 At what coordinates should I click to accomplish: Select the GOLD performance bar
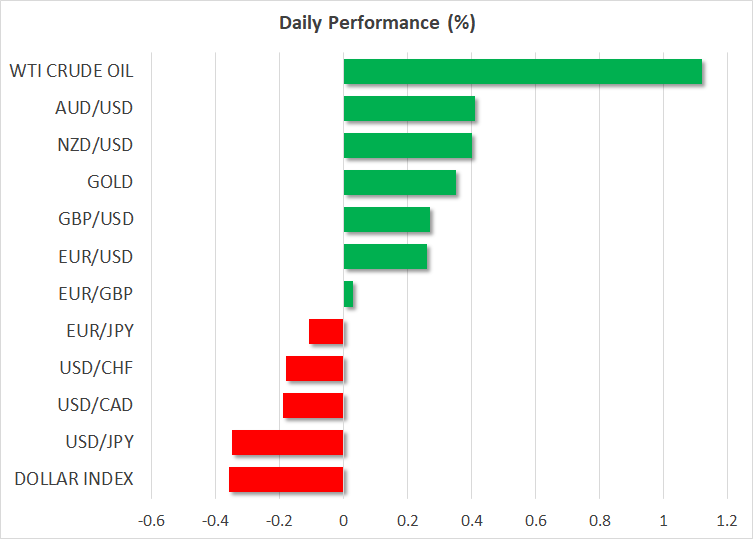(399, 182)
